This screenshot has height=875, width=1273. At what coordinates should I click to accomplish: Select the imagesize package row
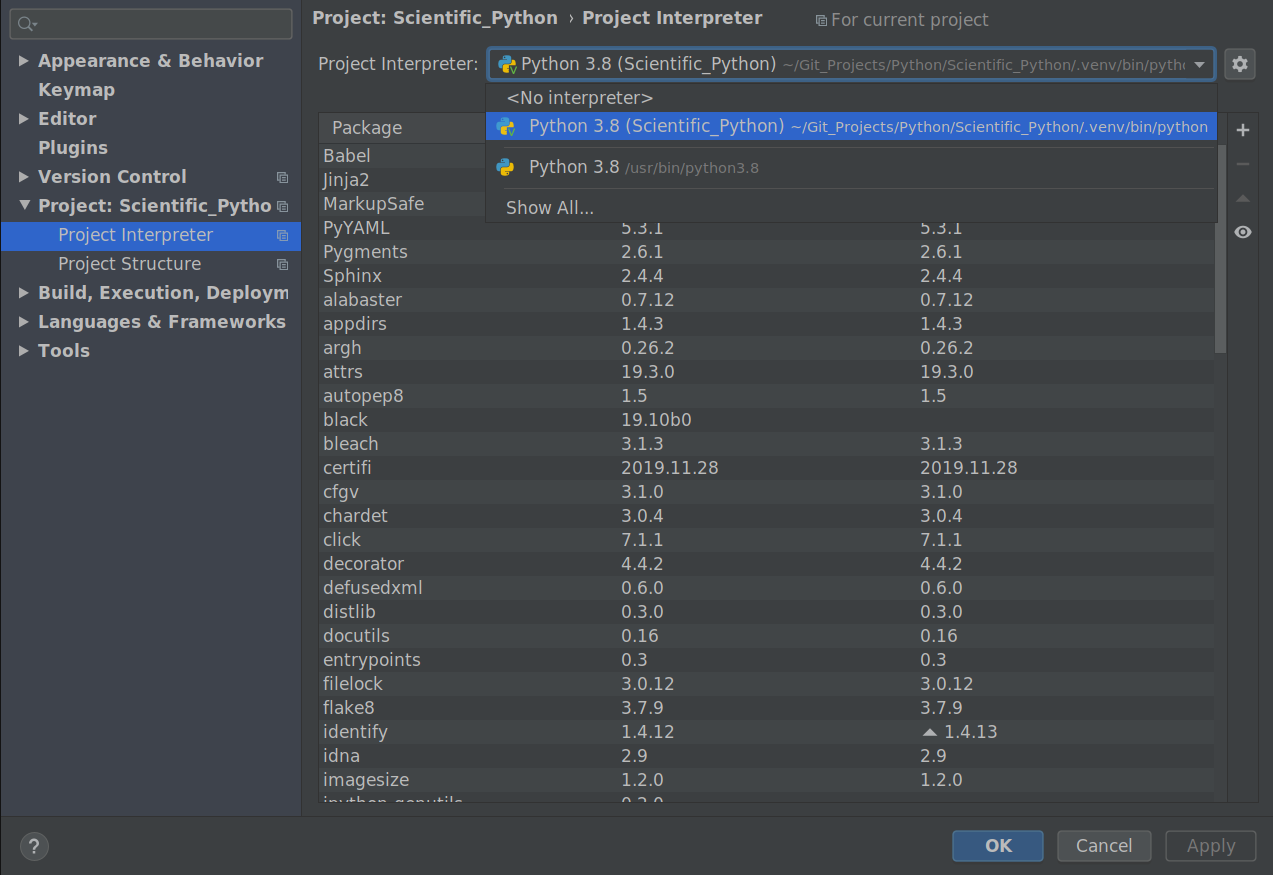point(768,780)
